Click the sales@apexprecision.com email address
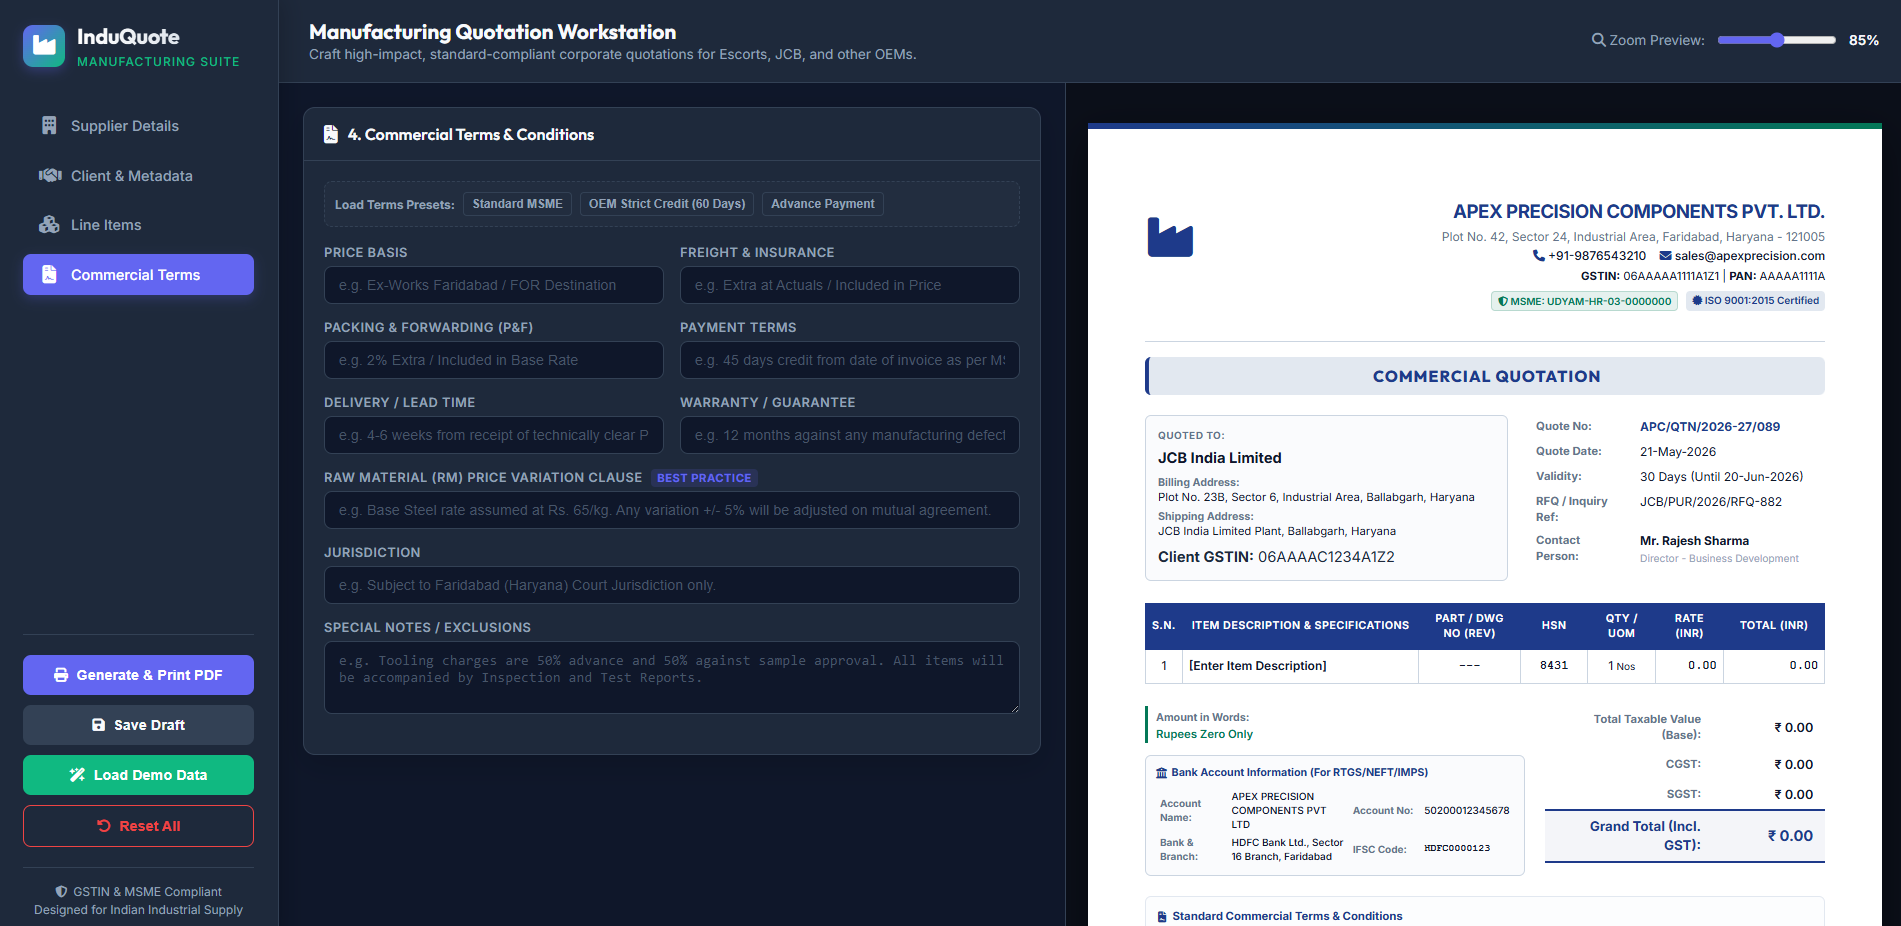 [1750, 256]
